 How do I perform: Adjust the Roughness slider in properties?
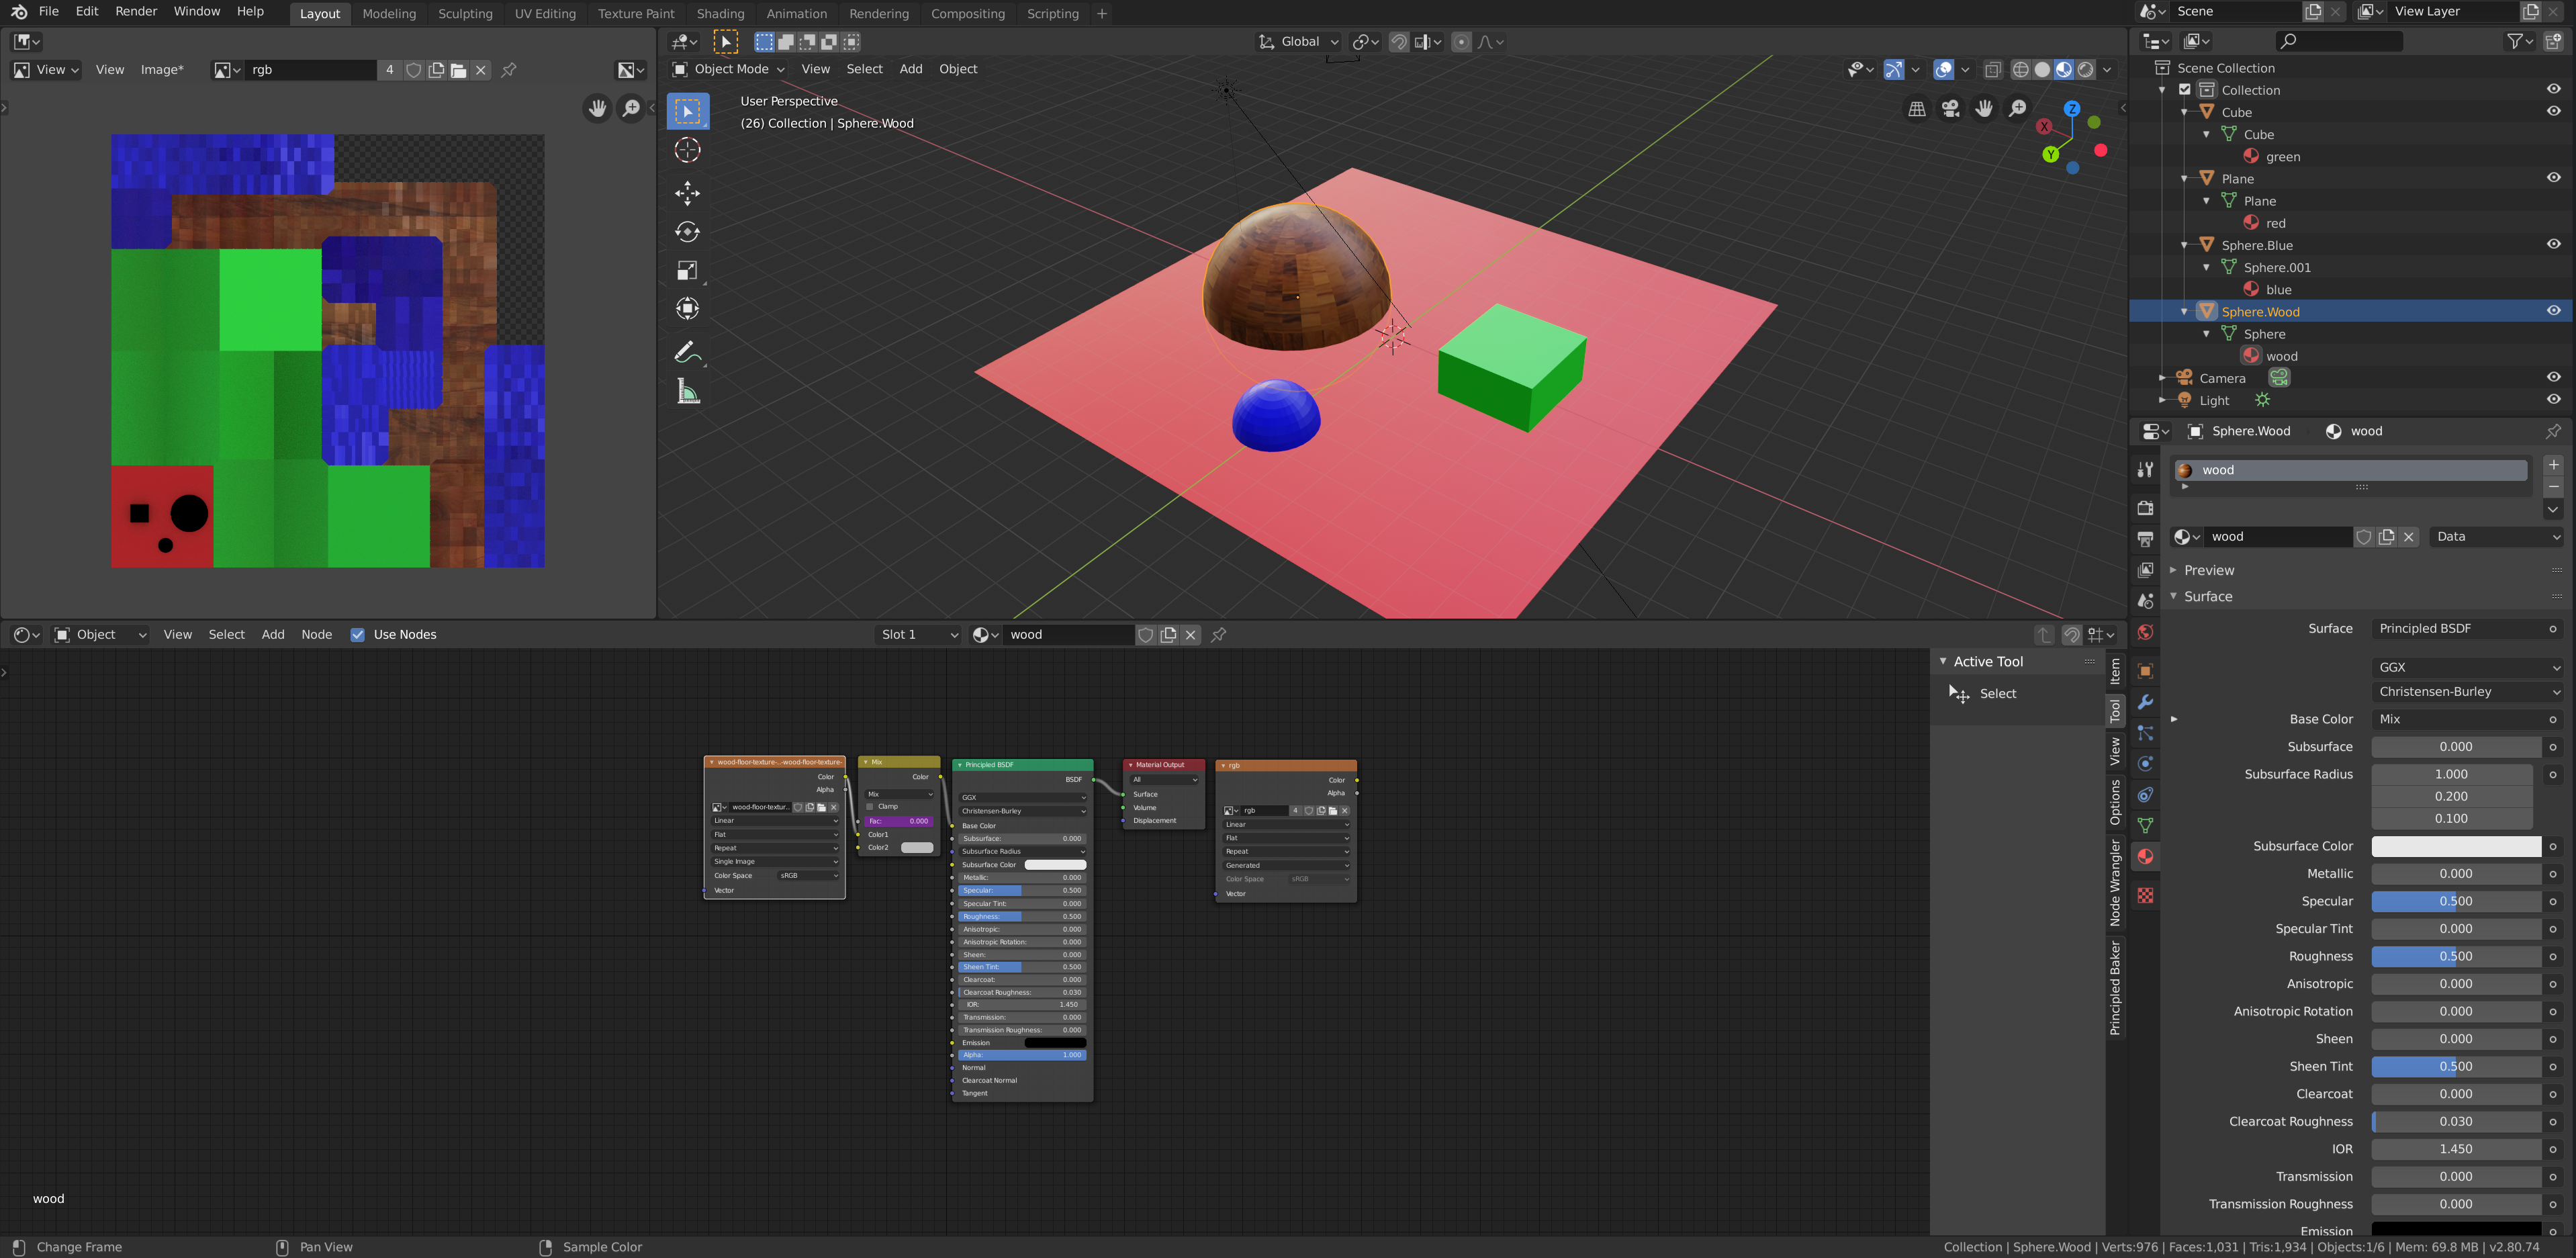point(2455,957)
